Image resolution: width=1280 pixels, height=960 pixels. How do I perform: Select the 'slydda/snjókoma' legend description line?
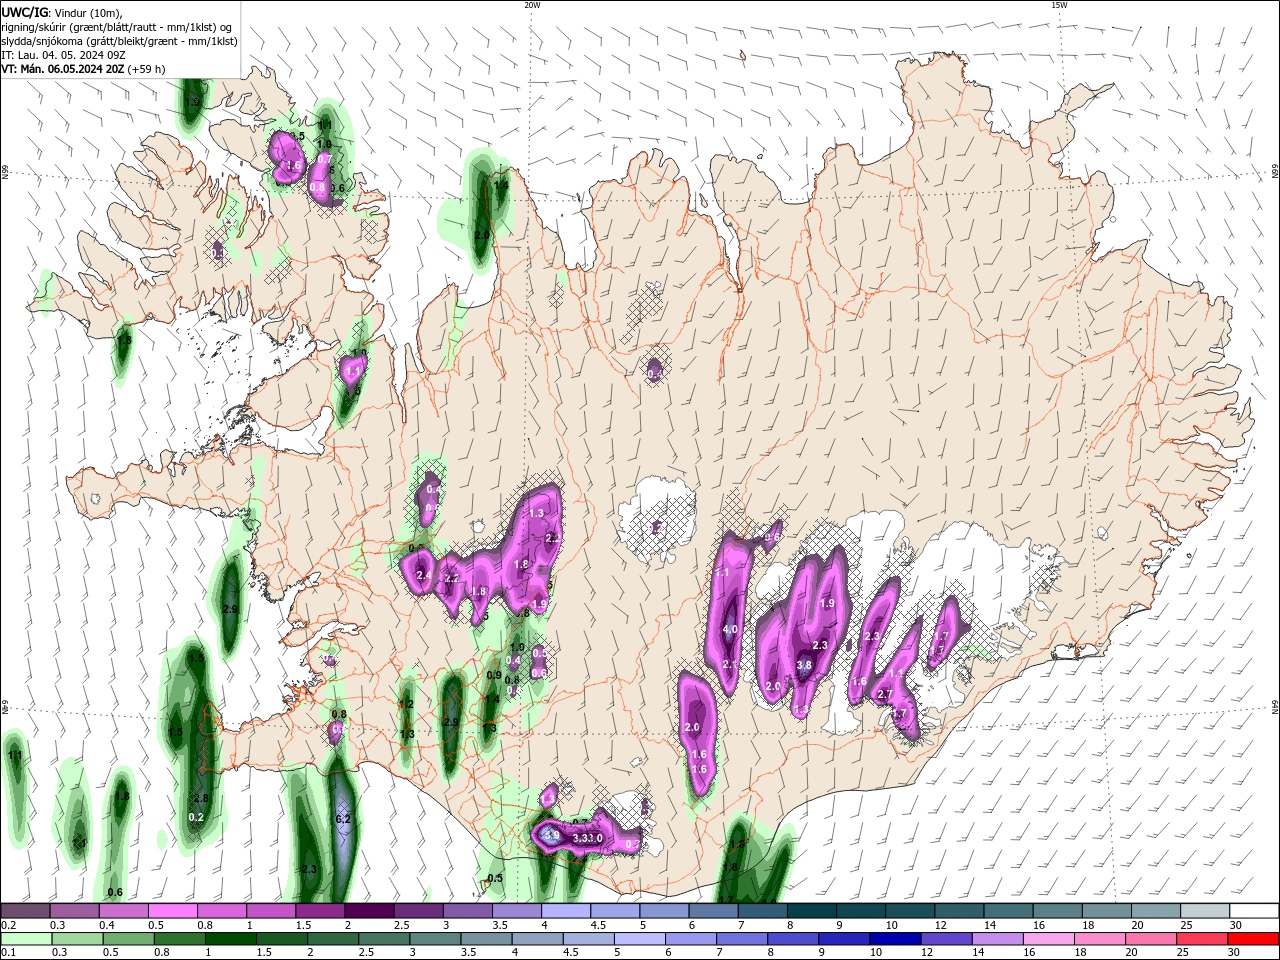click(x=120, y=41)
